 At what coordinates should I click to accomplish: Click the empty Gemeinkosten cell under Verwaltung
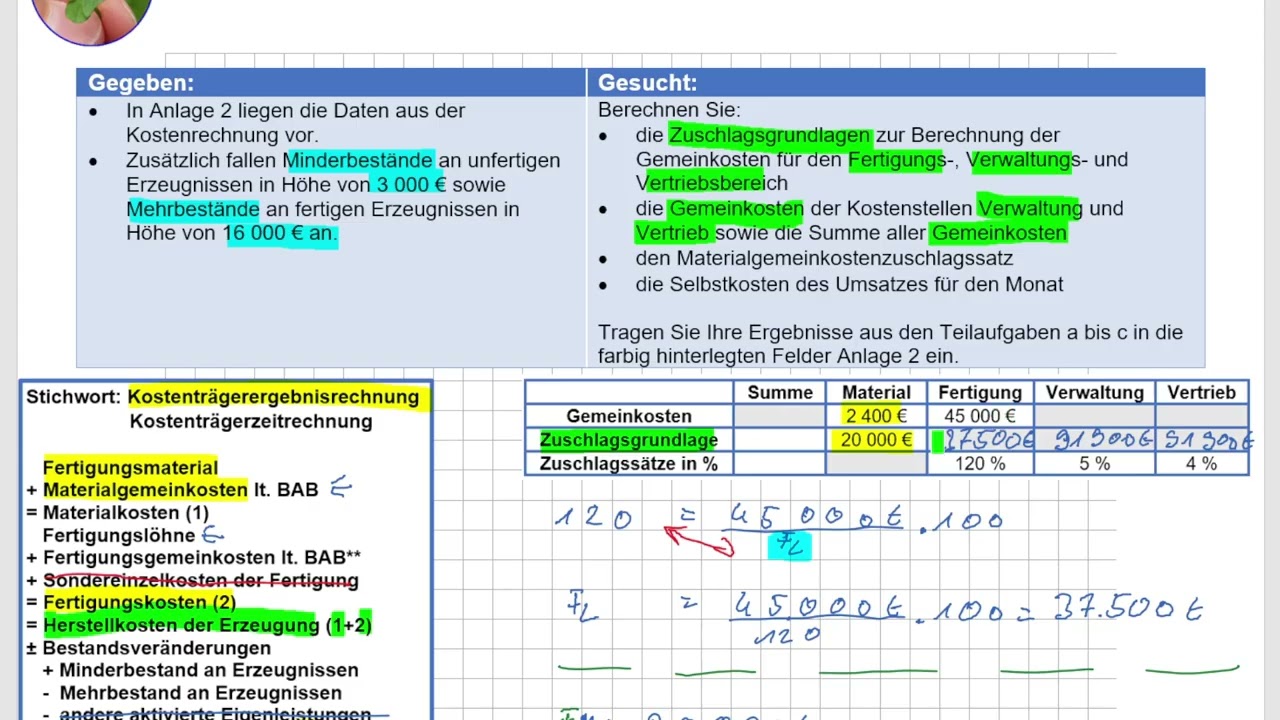[x=1094, y=416]
